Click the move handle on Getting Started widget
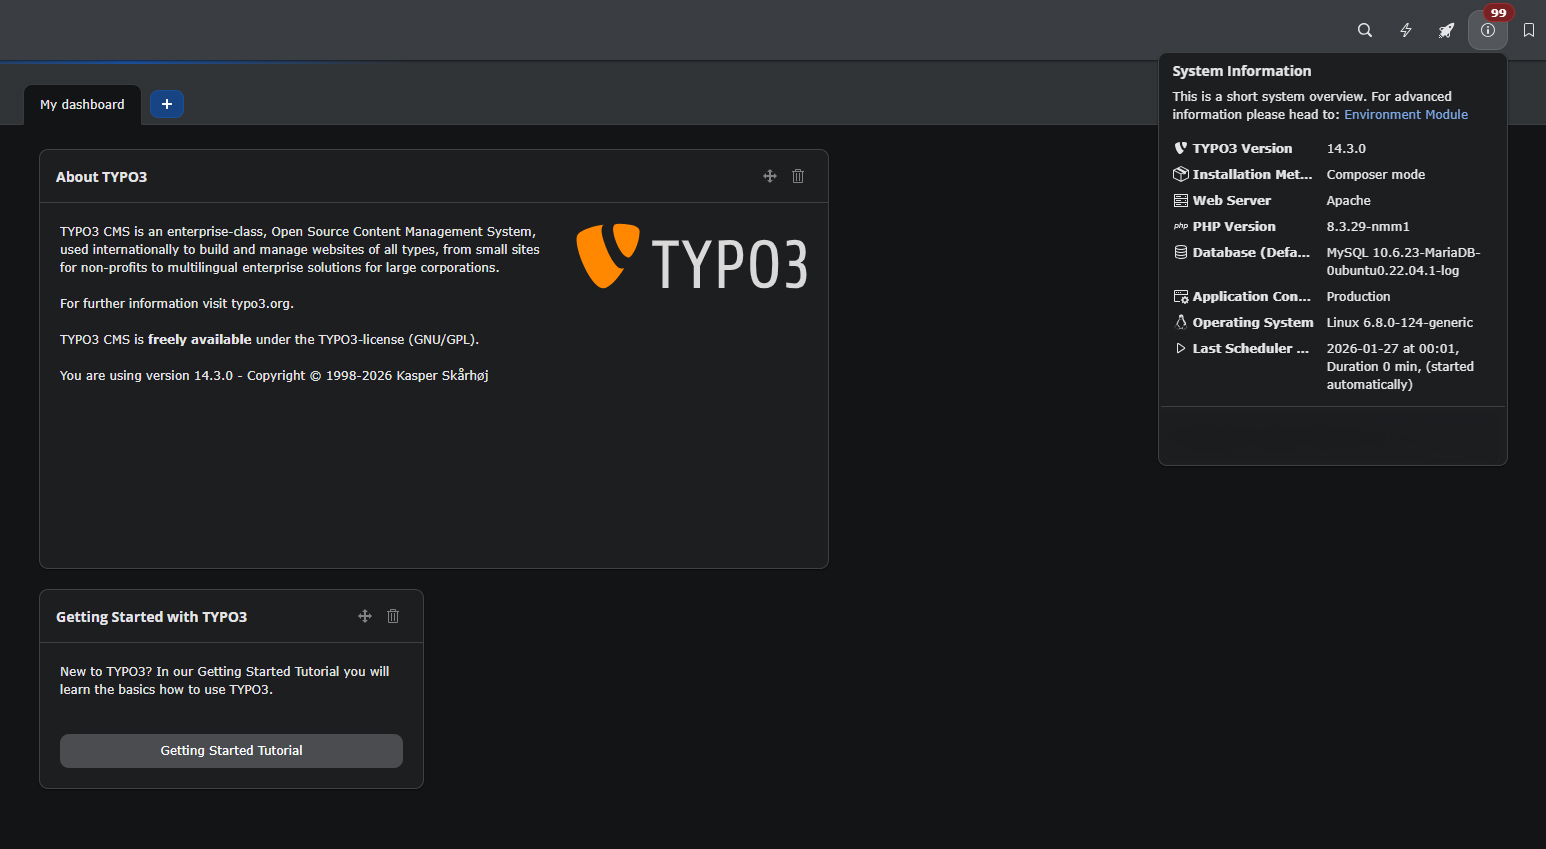The height and width of the screenshot is (849, 1546). click(365, 616)
